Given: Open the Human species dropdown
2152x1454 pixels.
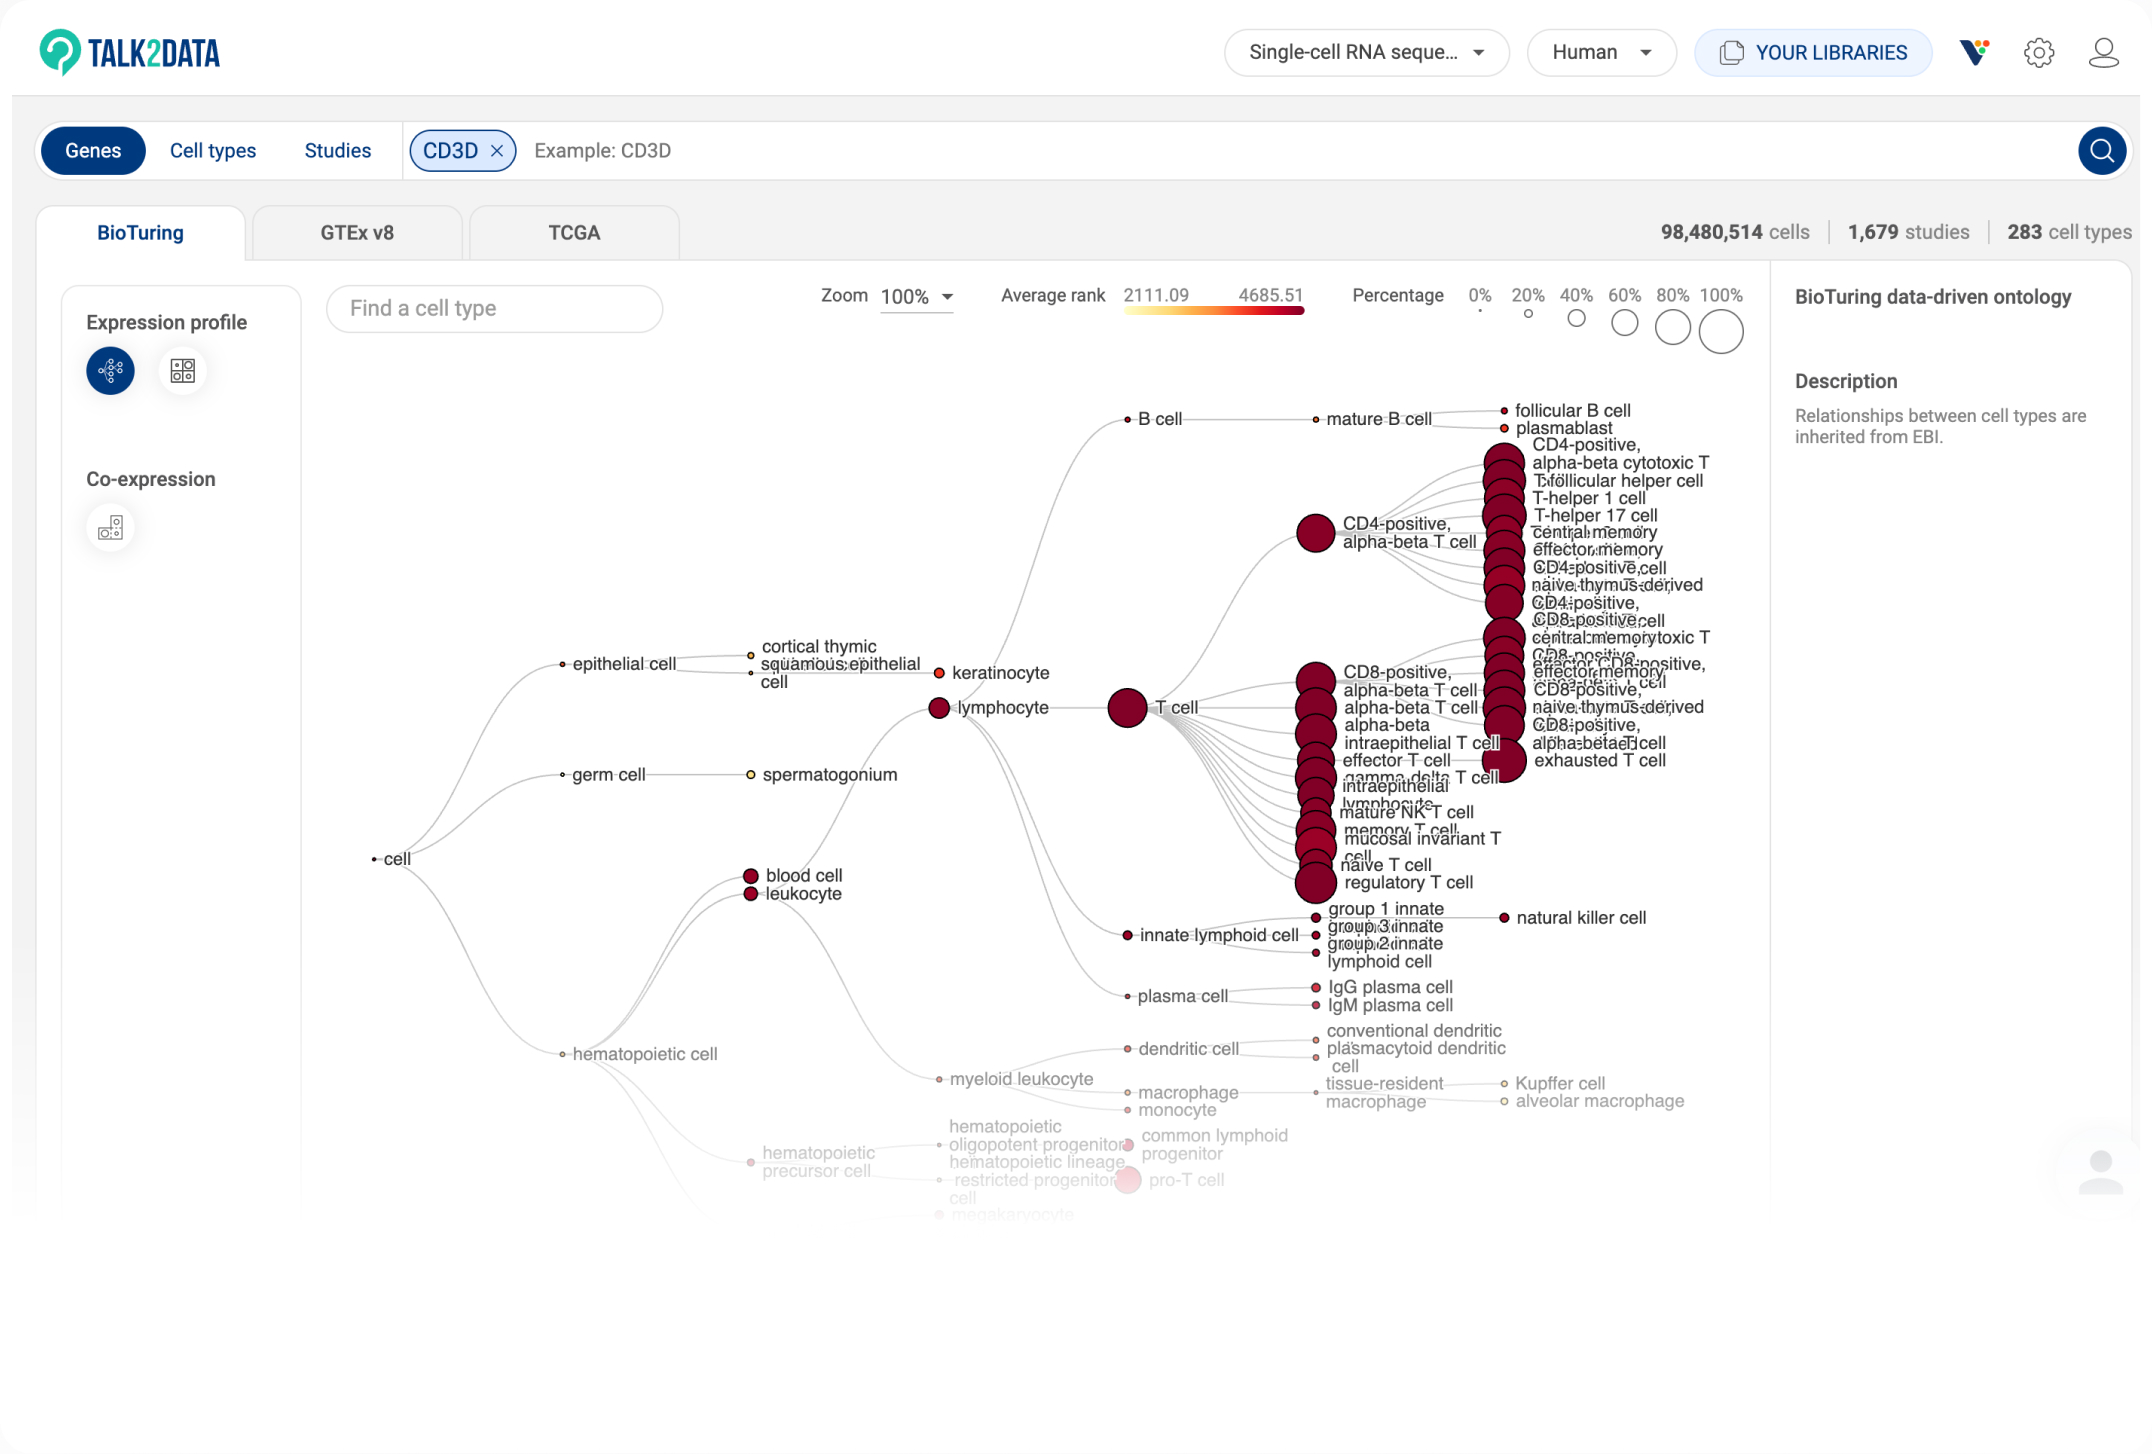Looking at the screenshot, I should (x=1601, y=53).
